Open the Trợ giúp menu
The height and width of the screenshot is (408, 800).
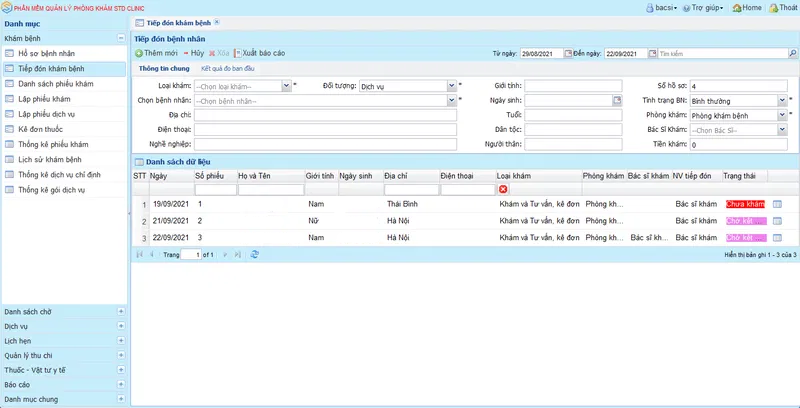coord(703,7)
